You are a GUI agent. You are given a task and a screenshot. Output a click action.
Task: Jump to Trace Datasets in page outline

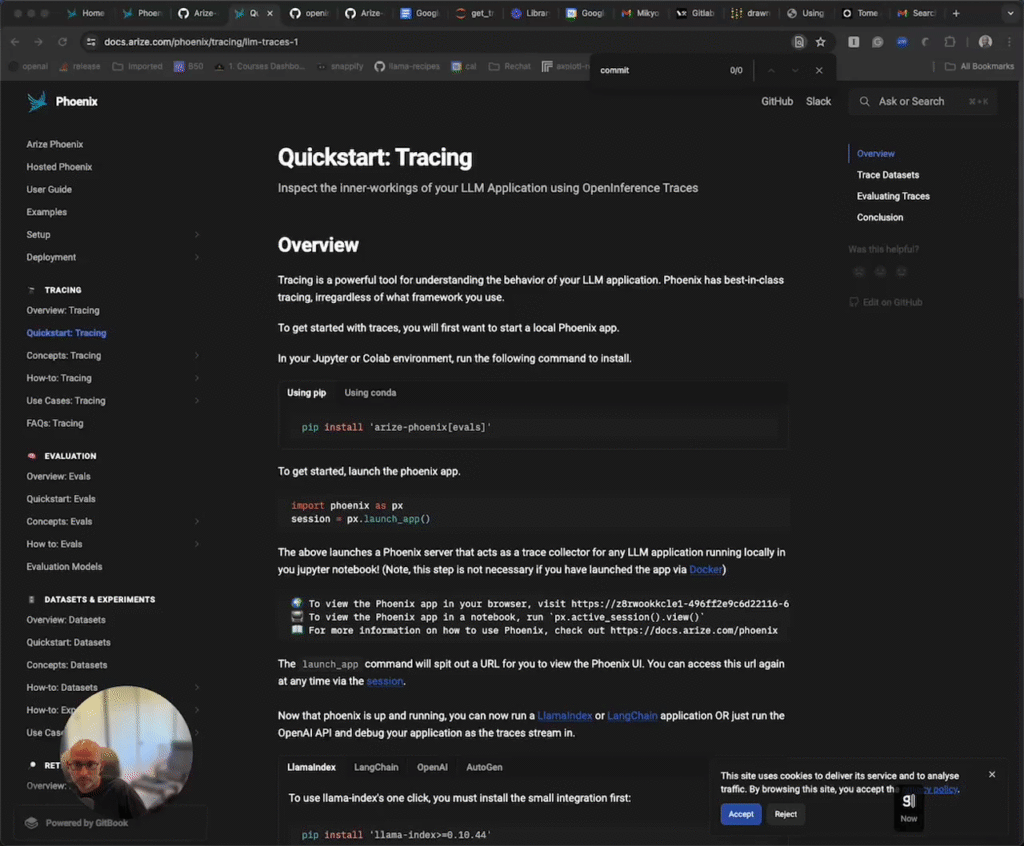pos(887,175)
